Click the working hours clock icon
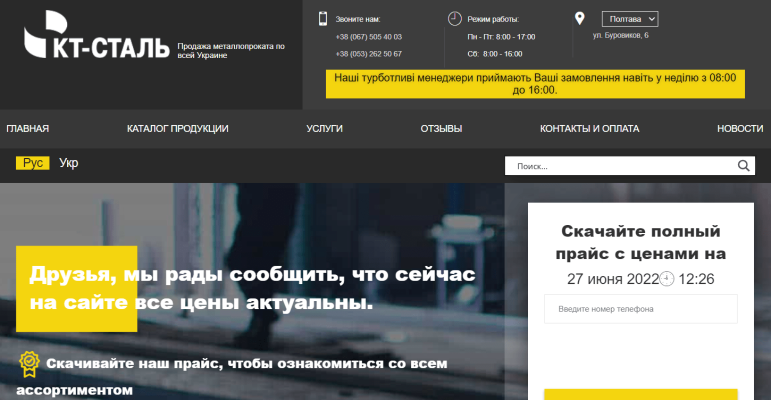The width and height of the screenshot is (771, 400). 454,18
